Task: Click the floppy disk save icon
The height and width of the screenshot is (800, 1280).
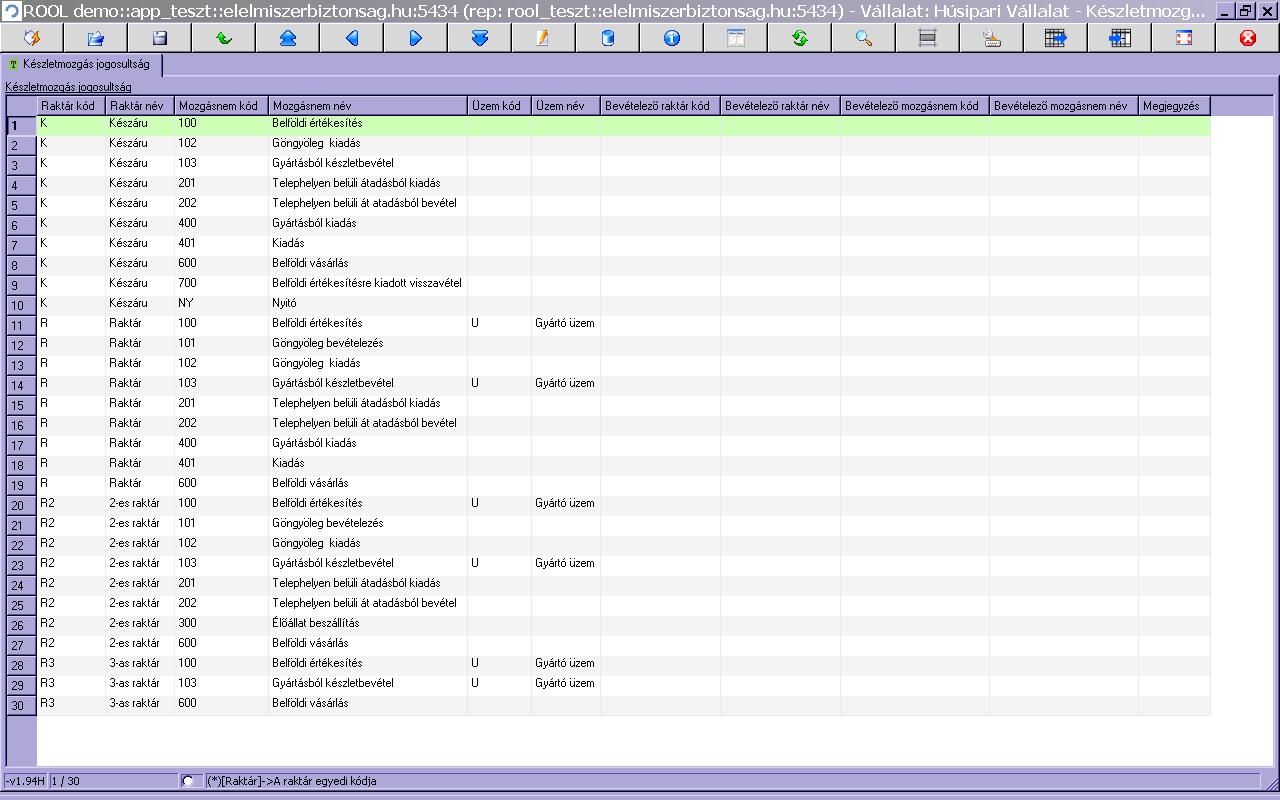Action: 160,38
